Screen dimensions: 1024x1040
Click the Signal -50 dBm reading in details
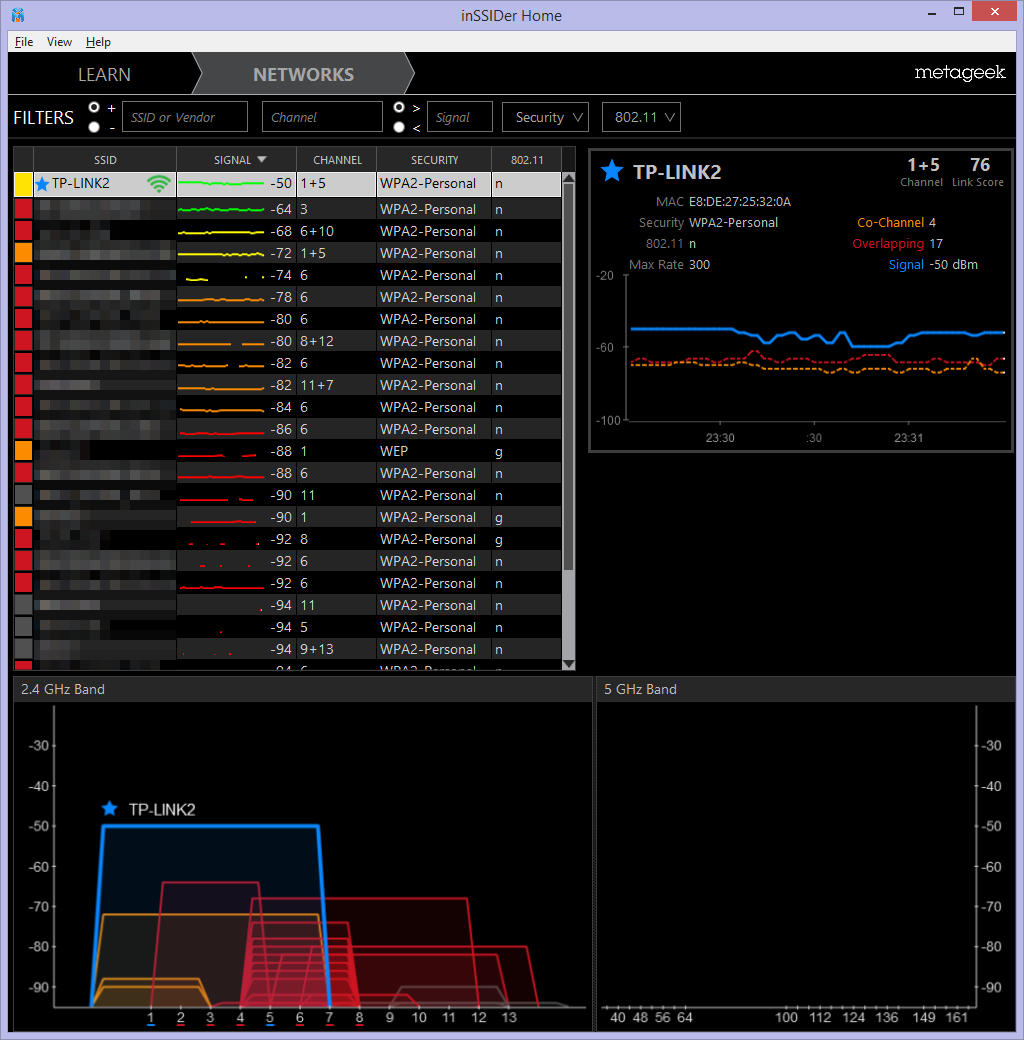(933, 265)
